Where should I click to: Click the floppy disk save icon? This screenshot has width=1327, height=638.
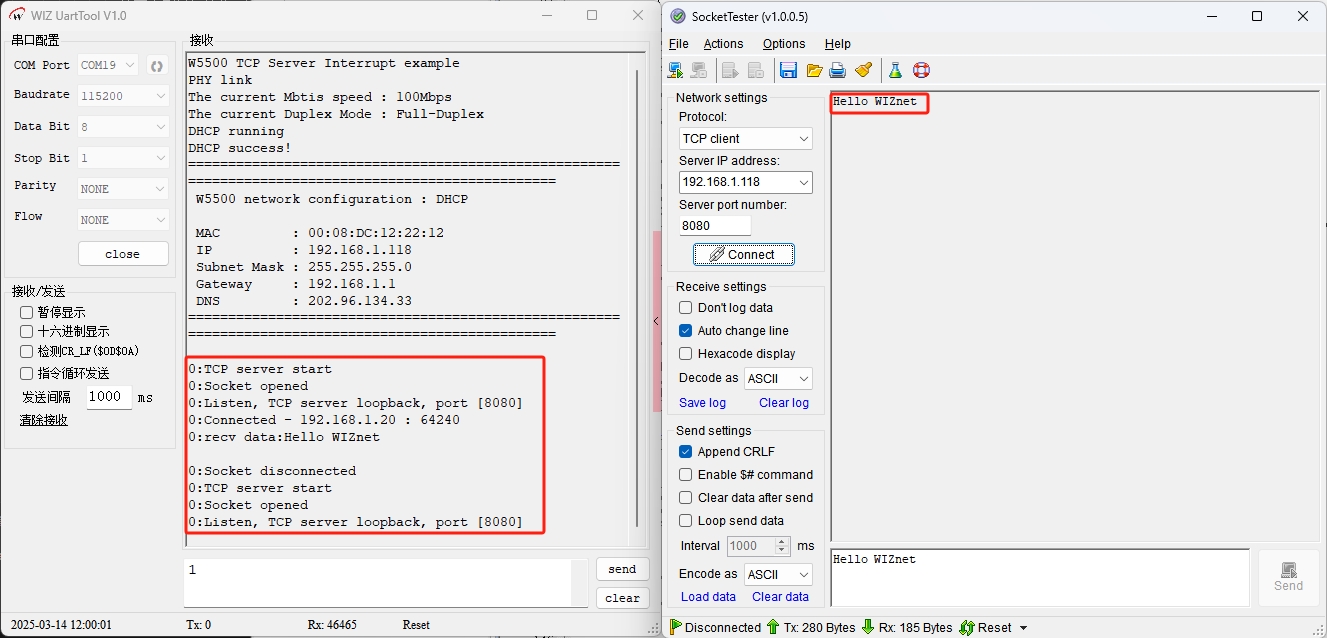coord(788,70)
